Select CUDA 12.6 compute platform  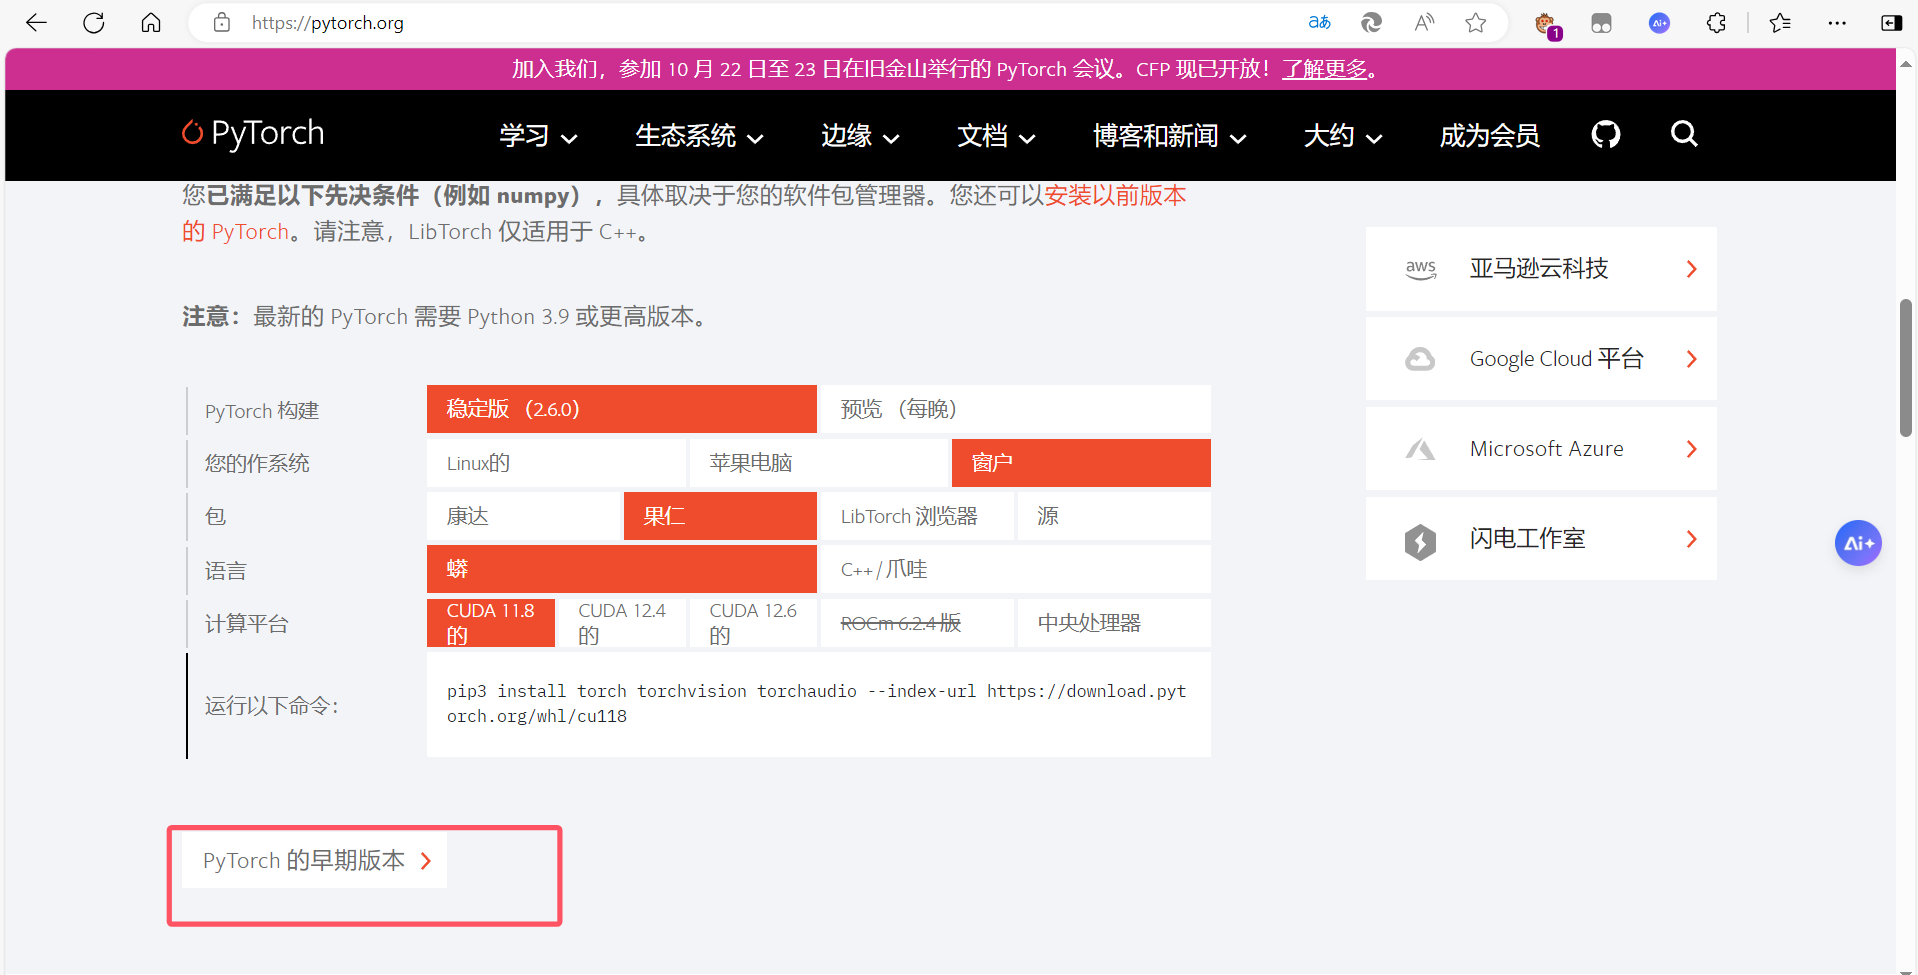click(x=753, y=623)
